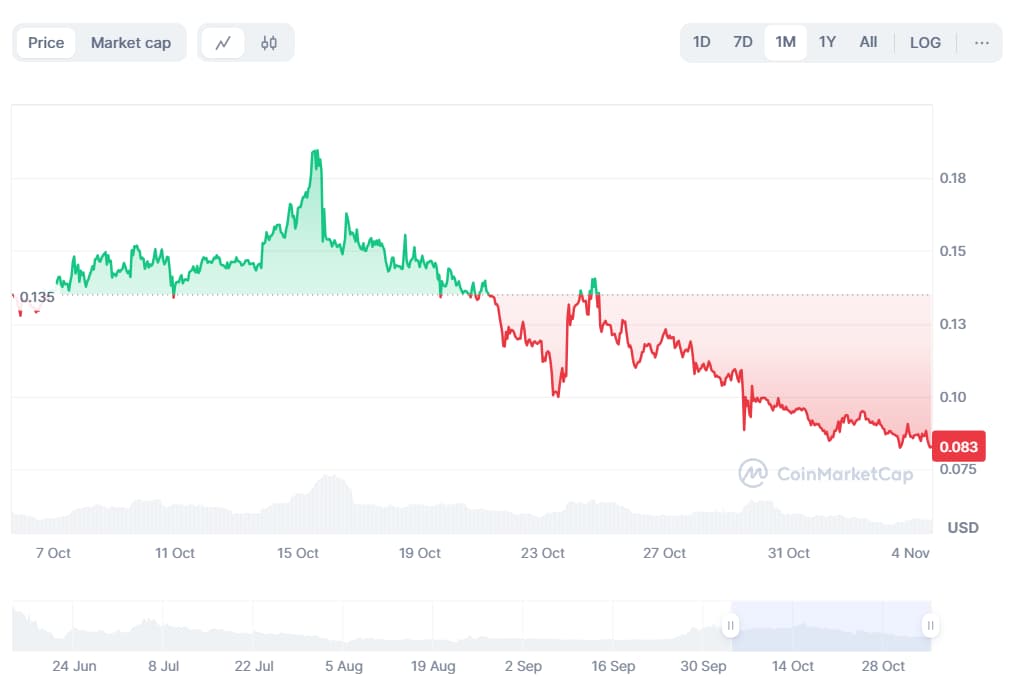
Task: Click the price peak near 15 Oct
Action: 316,152
